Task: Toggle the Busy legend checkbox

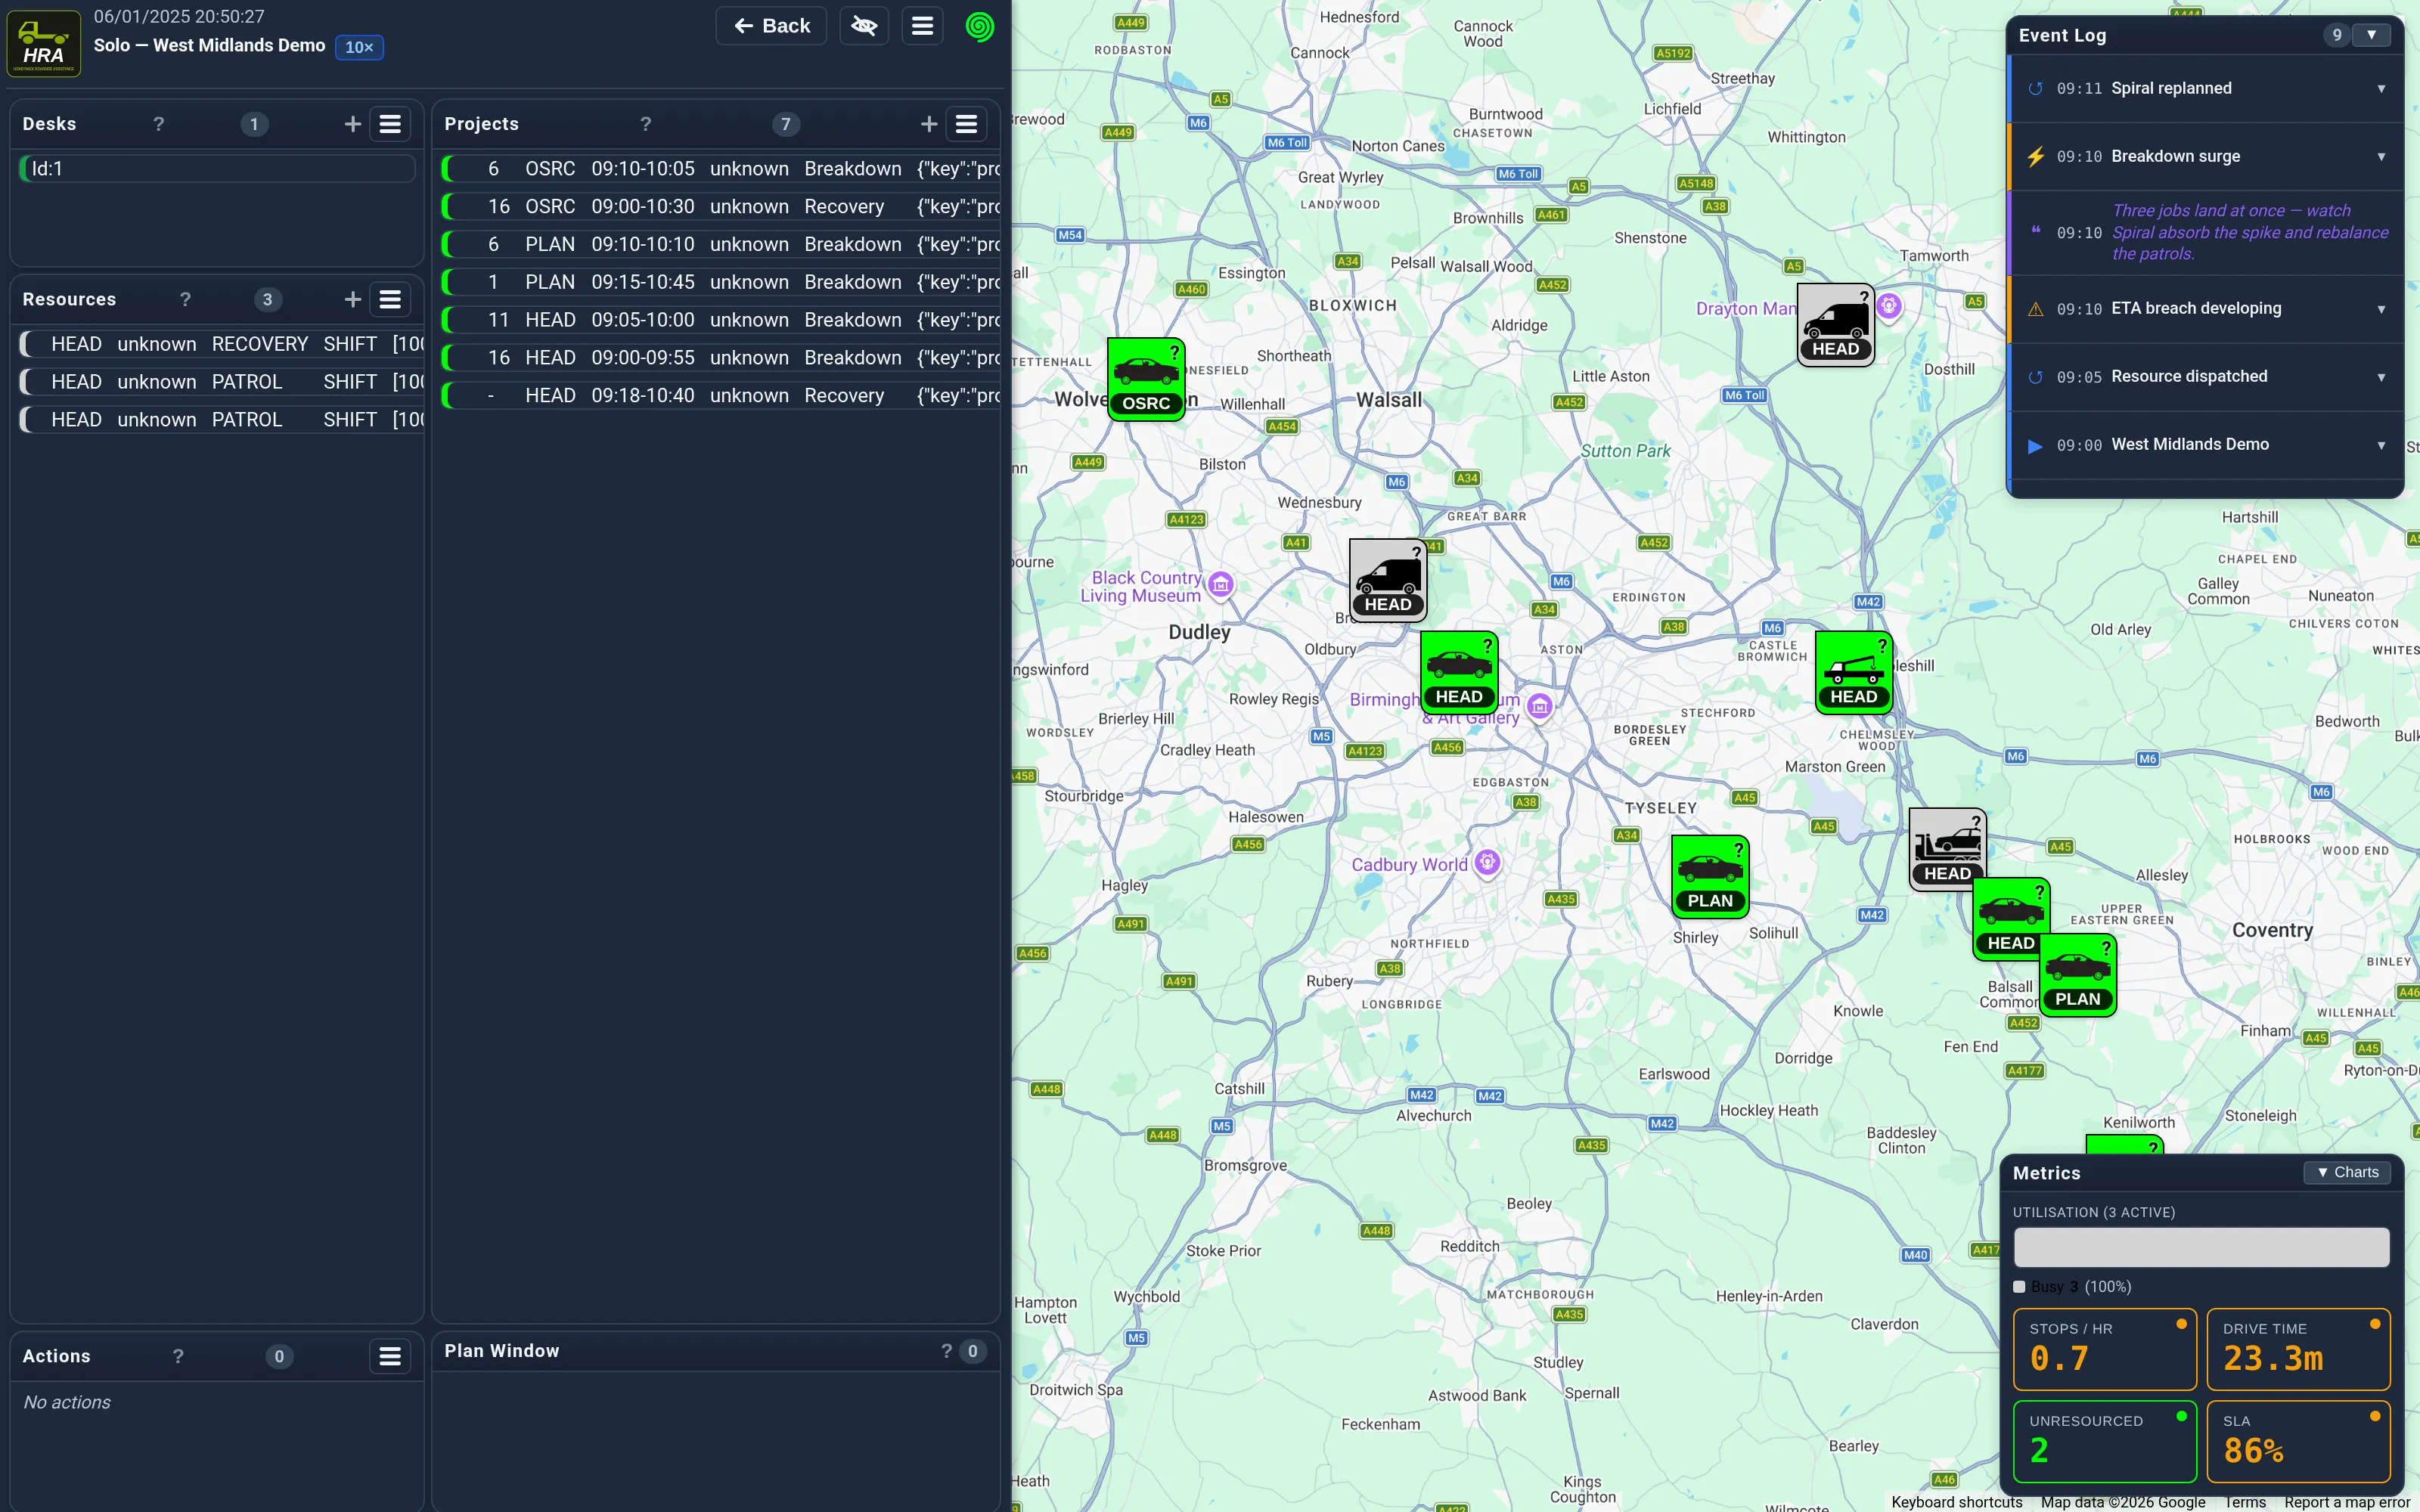Action: point(2019,1287)
